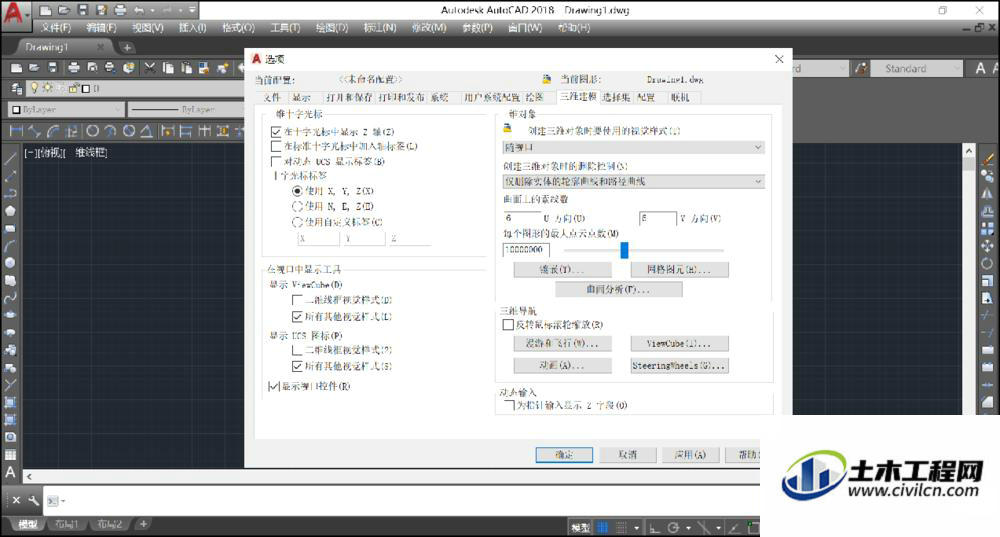Select the Multiline Text A tool

point(10,473)
